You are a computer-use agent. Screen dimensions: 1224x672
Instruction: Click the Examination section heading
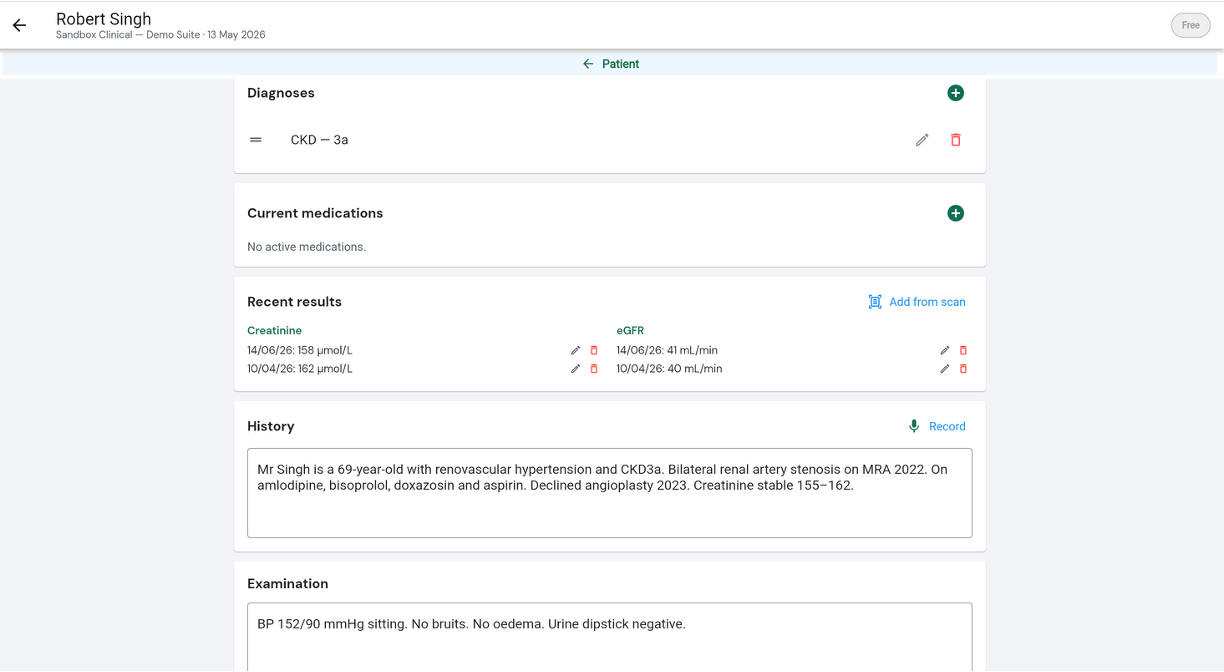[288, 584]
